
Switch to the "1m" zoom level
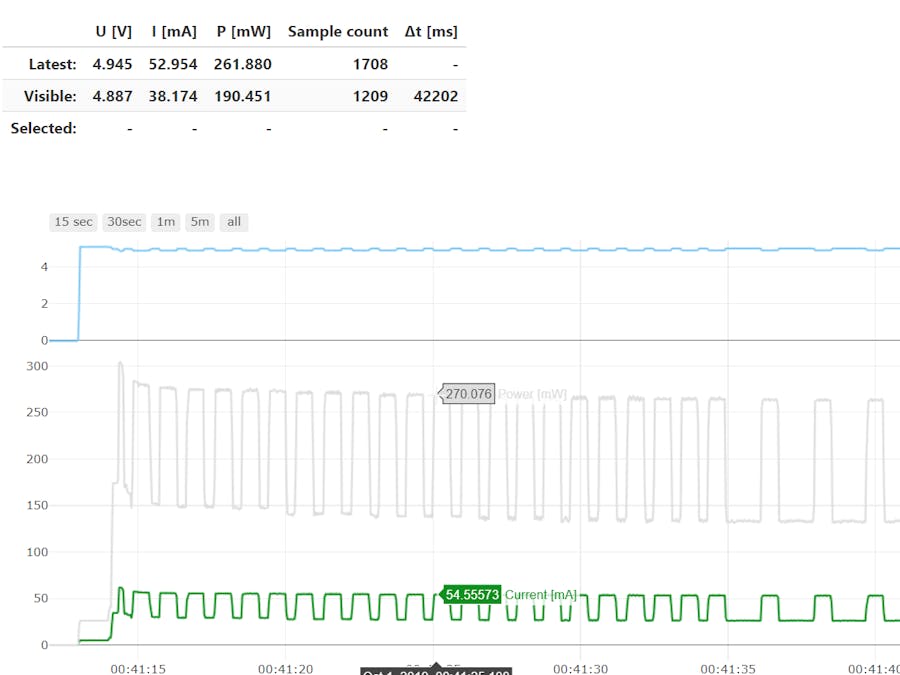coord(165,221)
